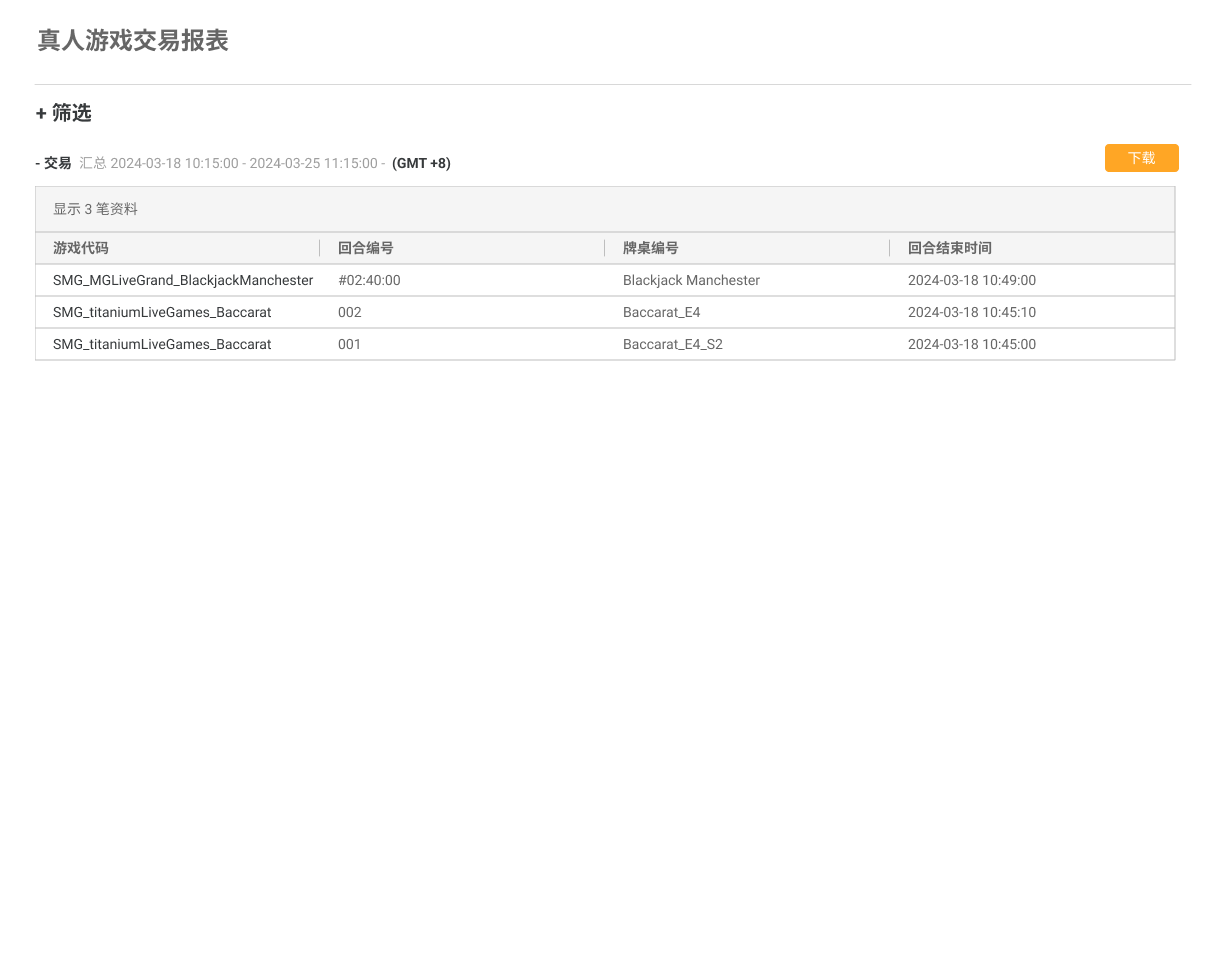Click the (GMT +8) timezone label
Viewport: 1230px width, 964px height.
pos(421,163)
